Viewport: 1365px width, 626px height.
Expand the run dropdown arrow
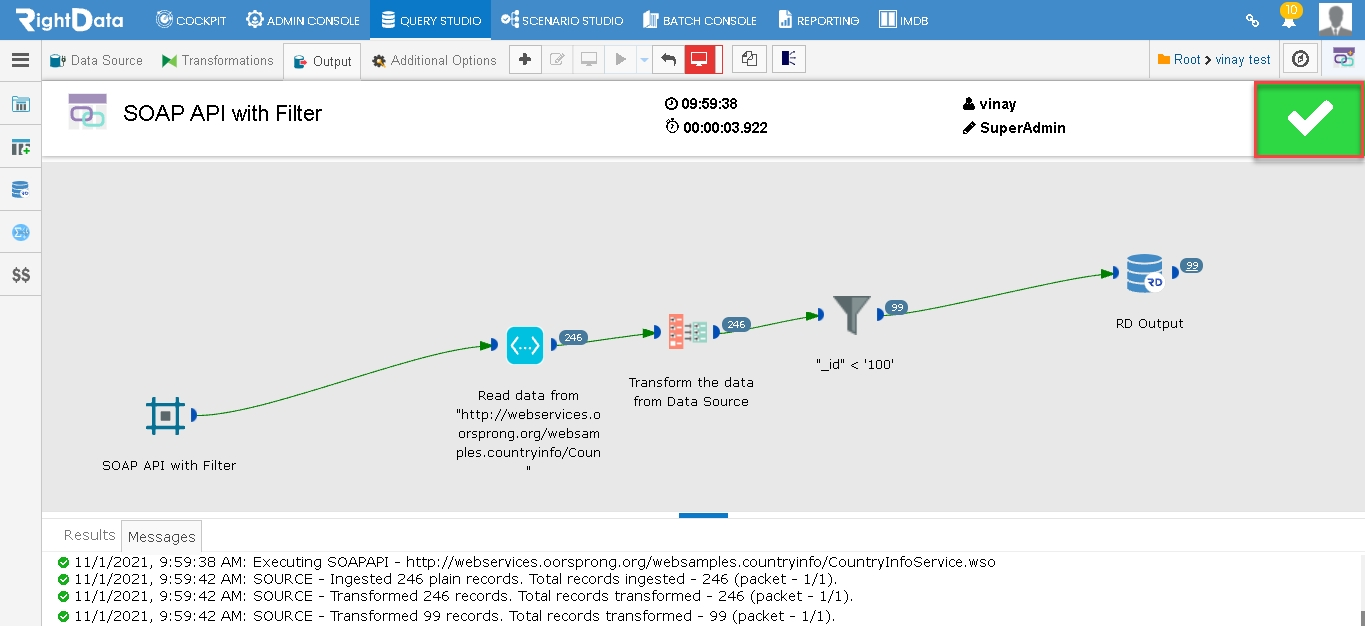[644, 60]
